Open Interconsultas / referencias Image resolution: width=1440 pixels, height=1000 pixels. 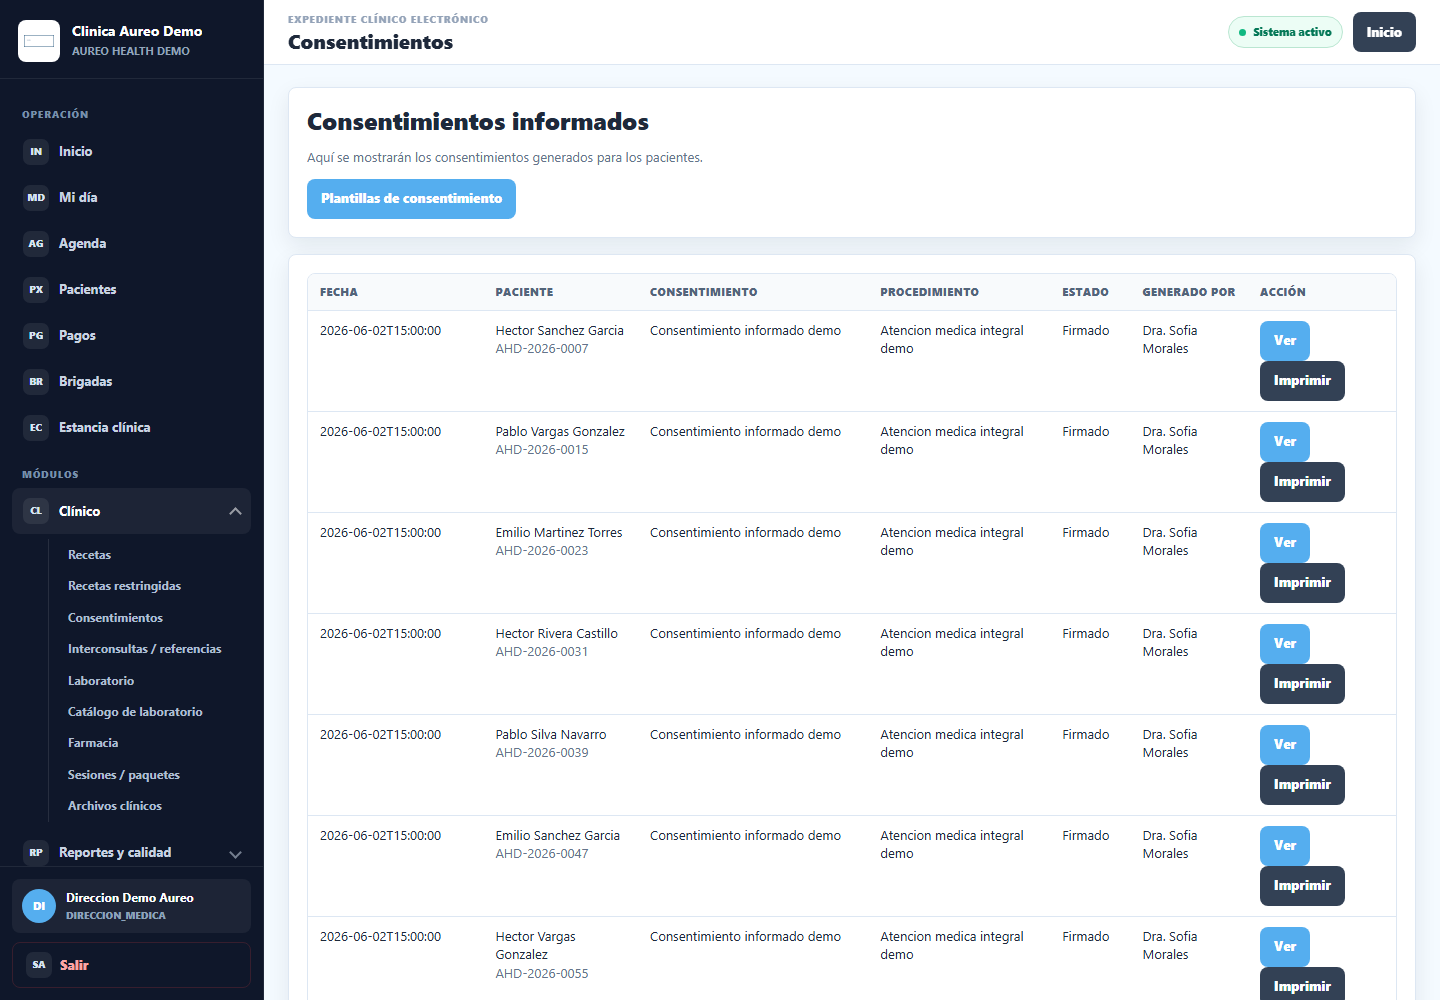[144, 649]
